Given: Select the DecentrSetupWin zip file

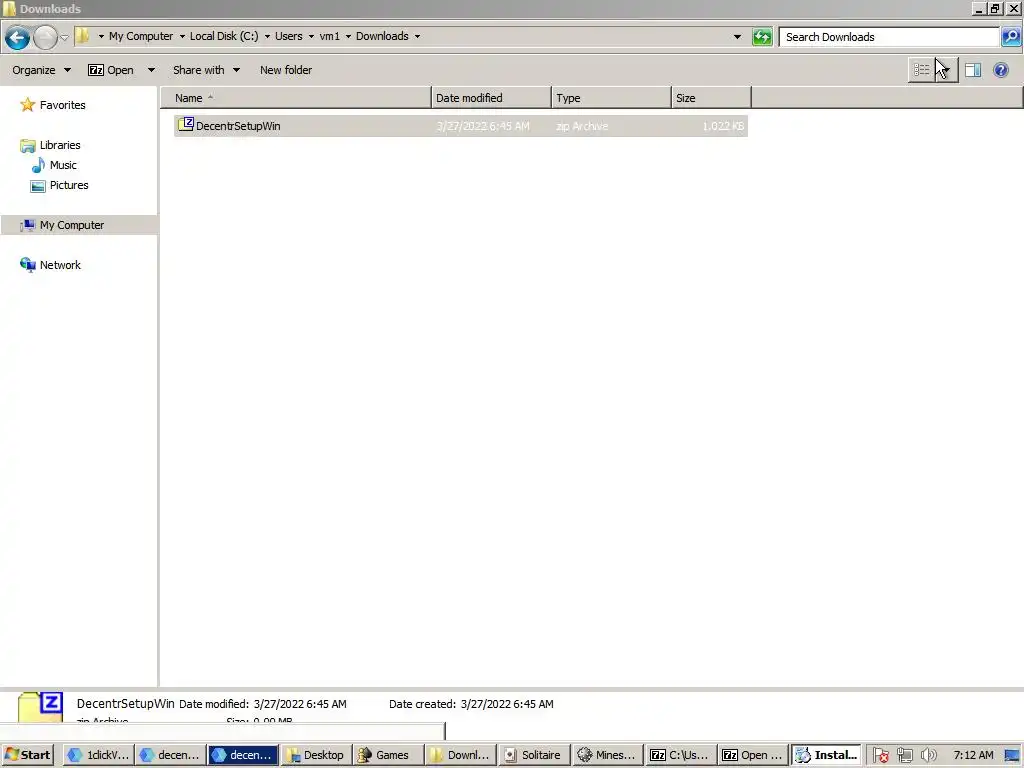Looking at the screenshot, I should coord(460,126).
